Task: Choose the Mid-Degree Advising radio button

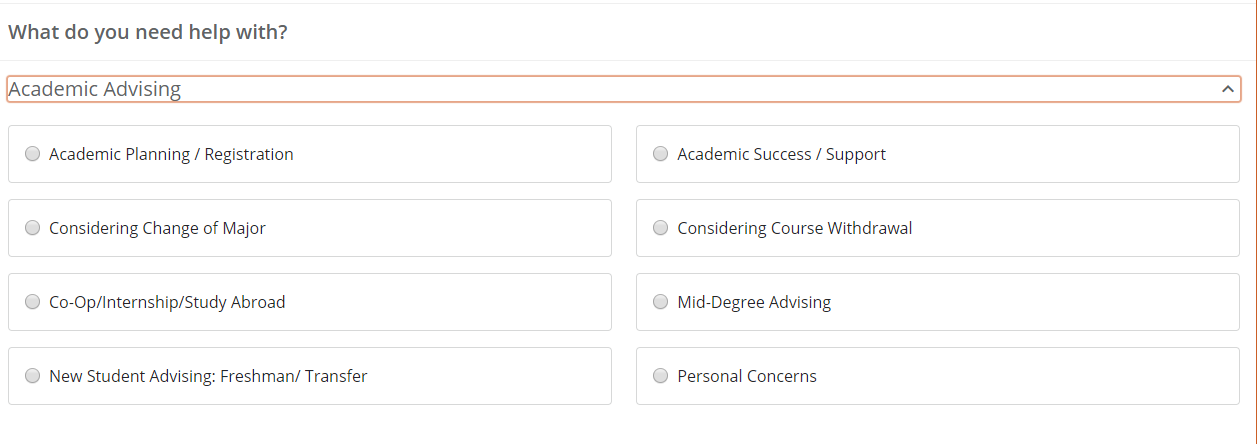Action: tap(660, 302)
